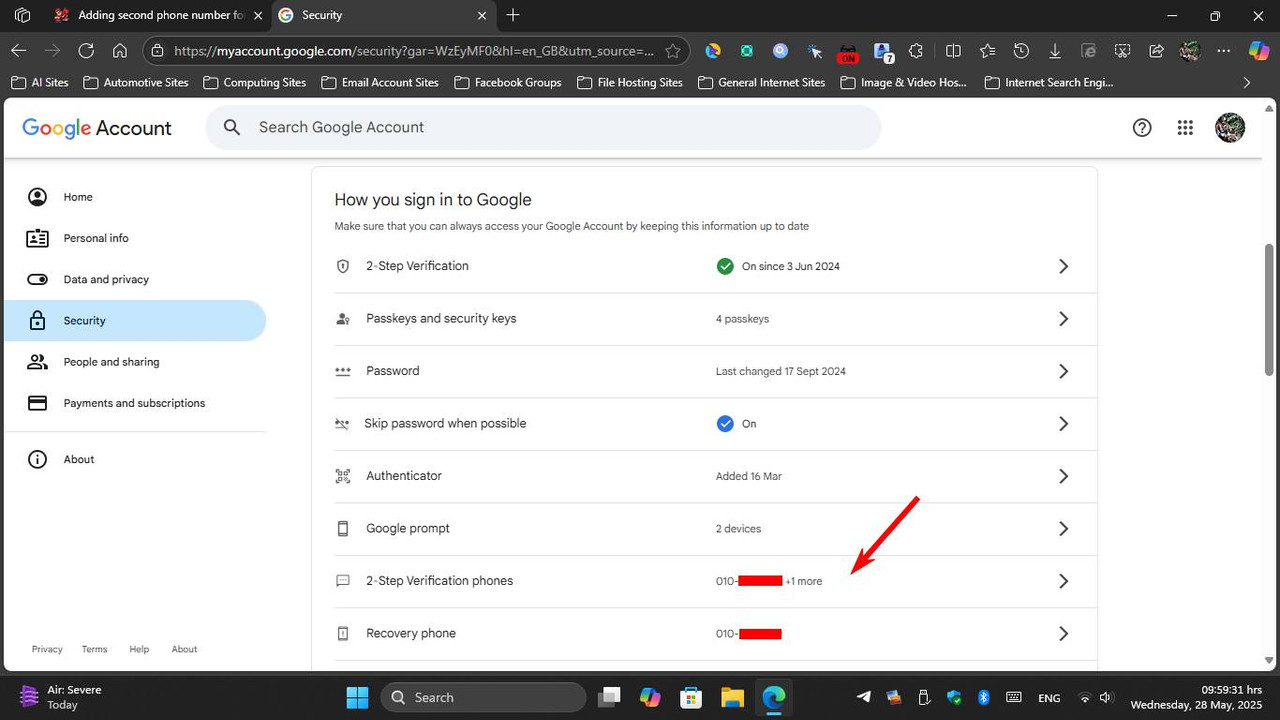Open Authenticator row chevron
Image resolution: width=1280 pixels, height=720 pixels.
click(1064, 476)
